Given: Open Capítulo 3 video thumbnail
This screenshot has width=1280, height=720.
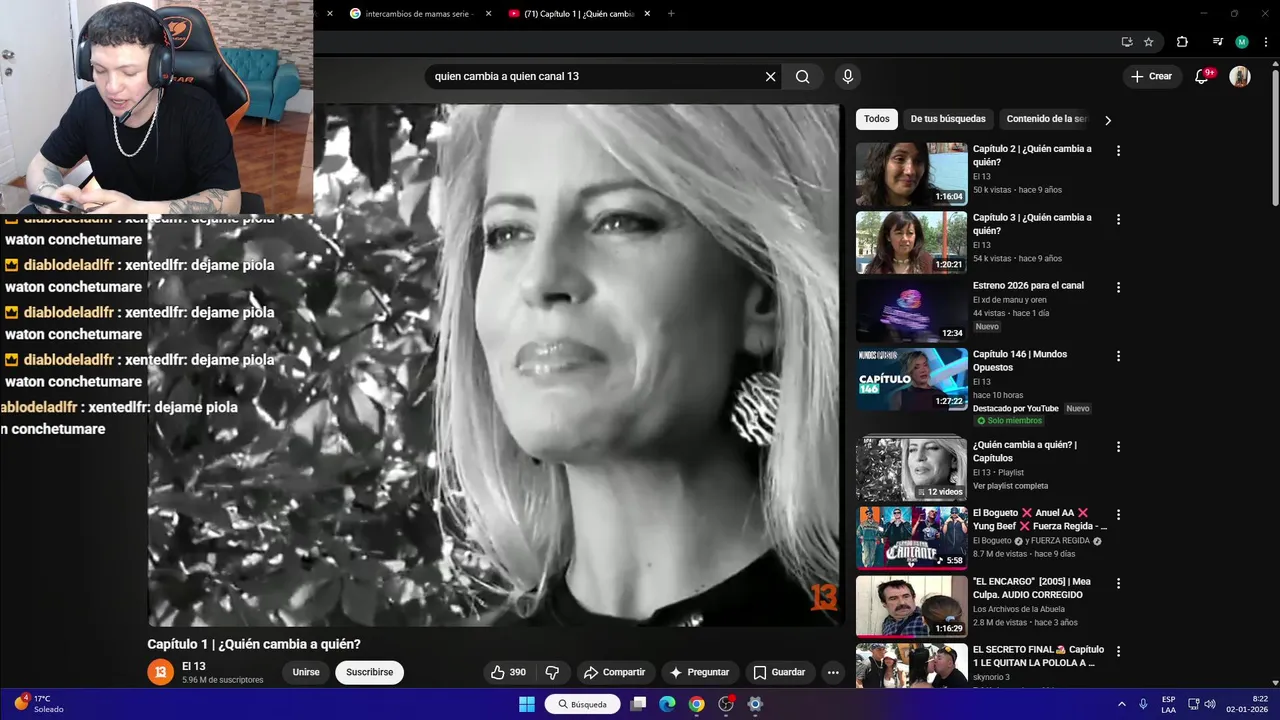Looking at the screenshot, I should click(x=912, y=242).
